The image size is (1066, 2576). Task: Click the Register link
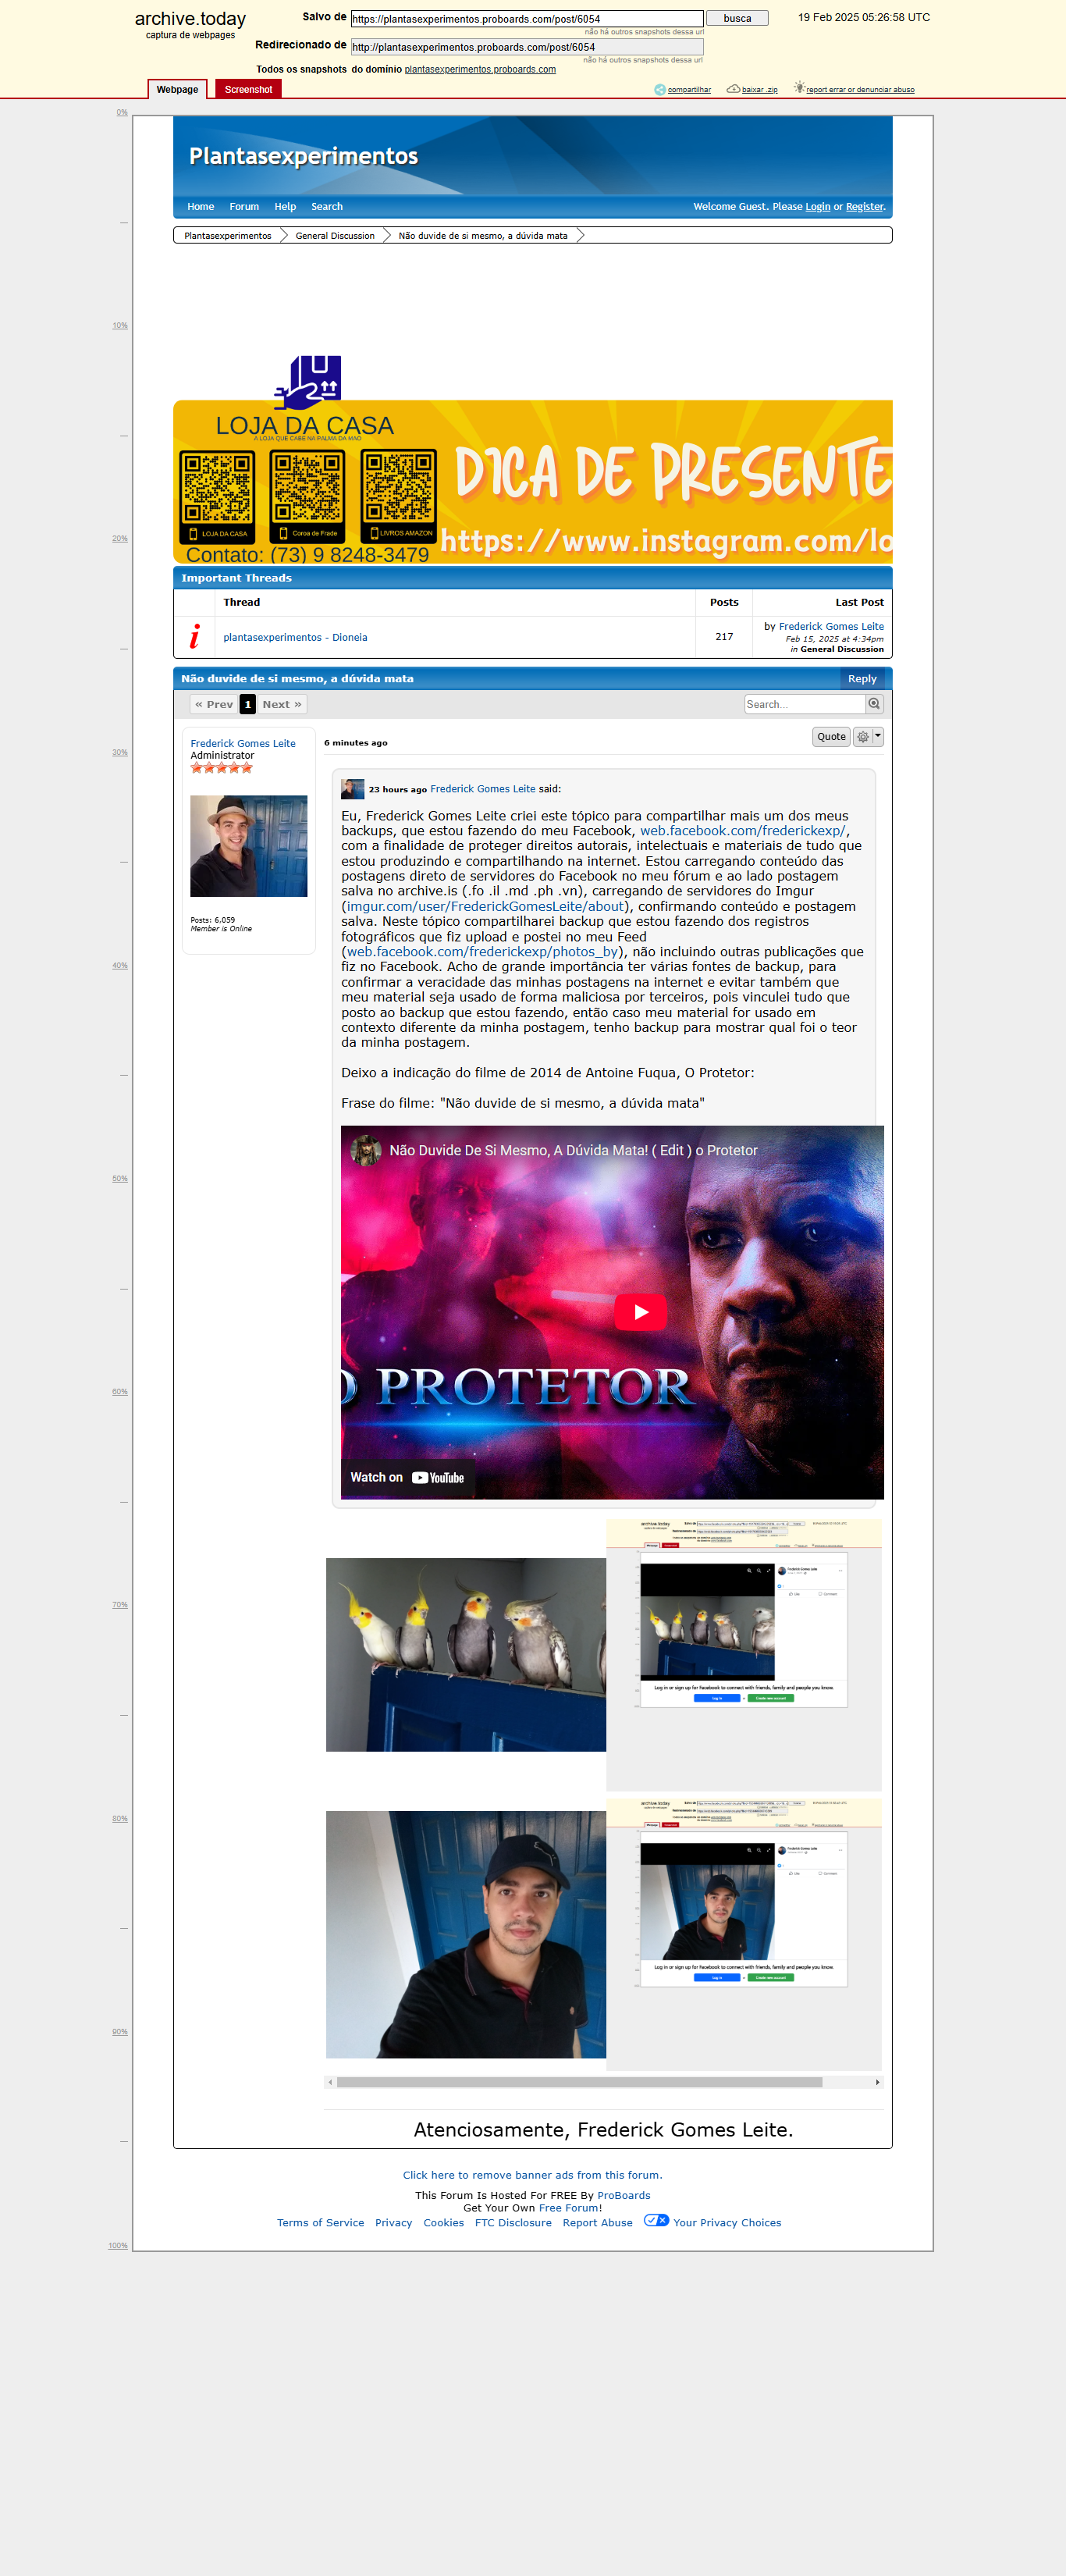(865, 207)
